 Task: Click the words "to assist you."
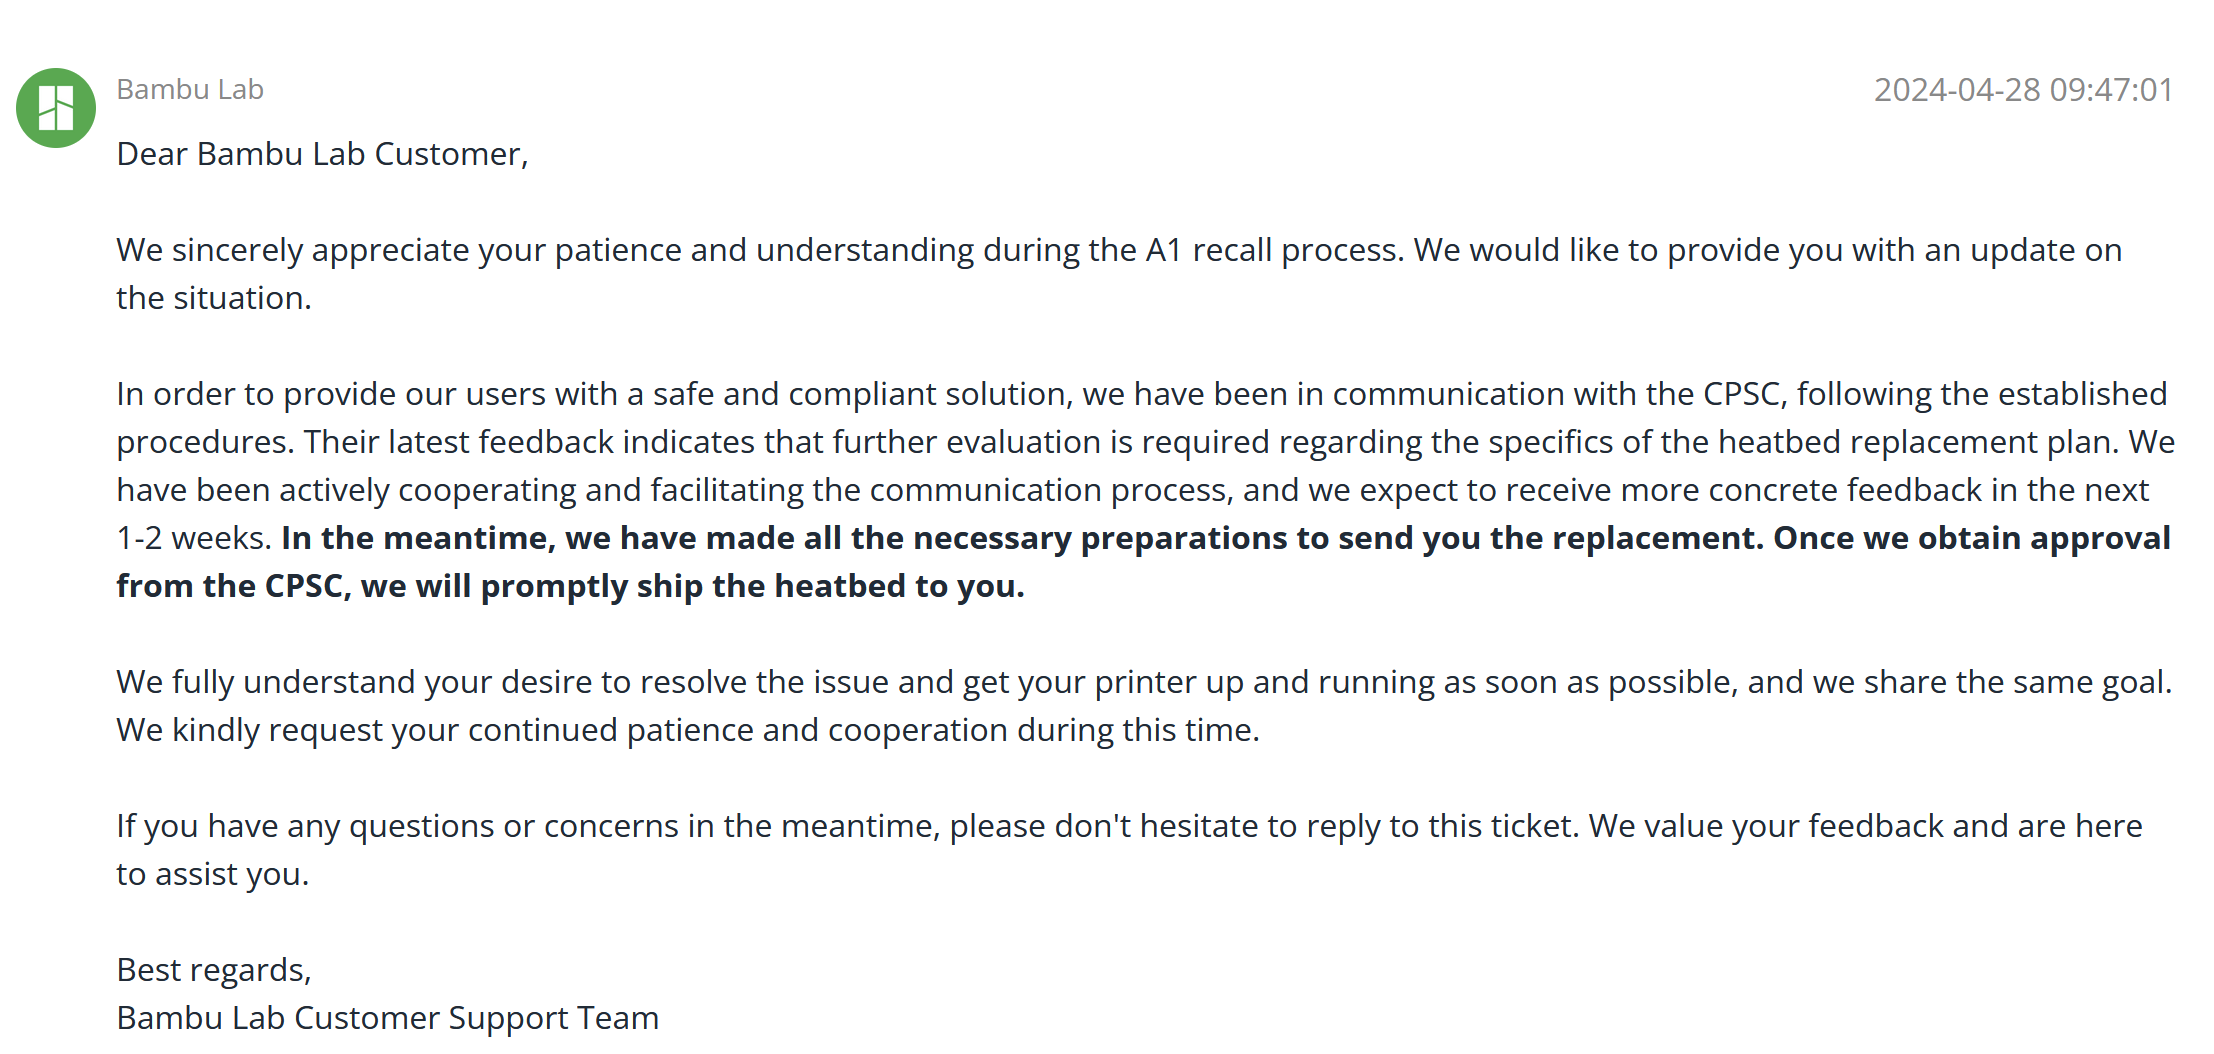click(x=213, y=874)
